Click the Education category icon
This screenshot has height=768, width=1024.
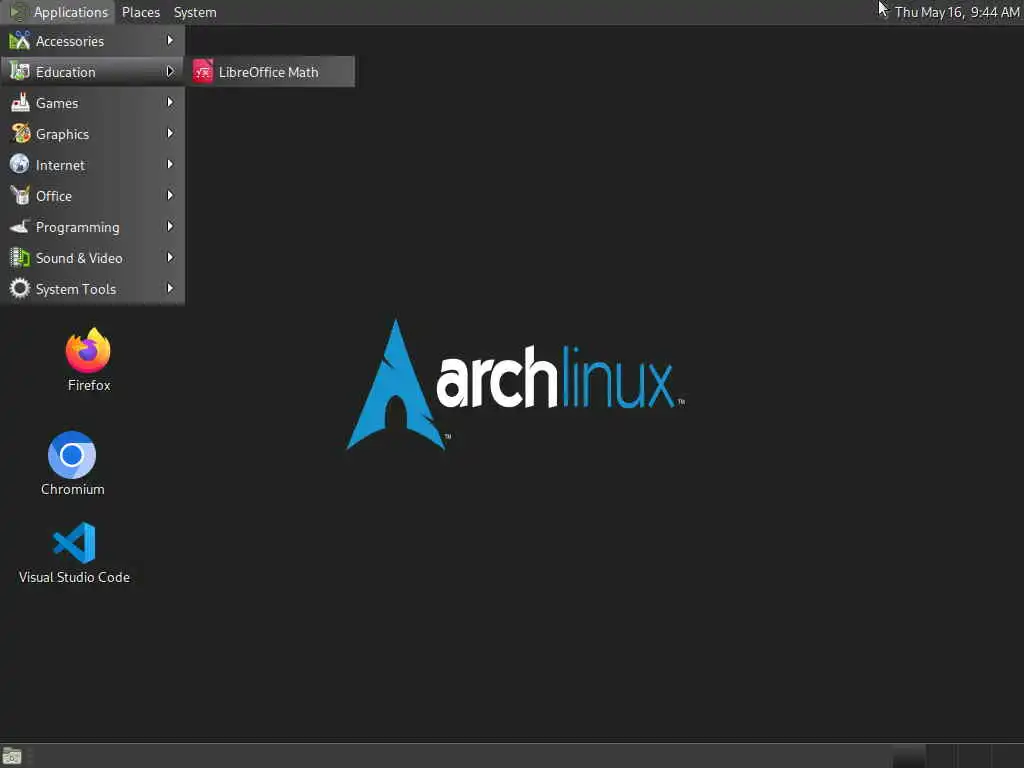click(20, 72)
